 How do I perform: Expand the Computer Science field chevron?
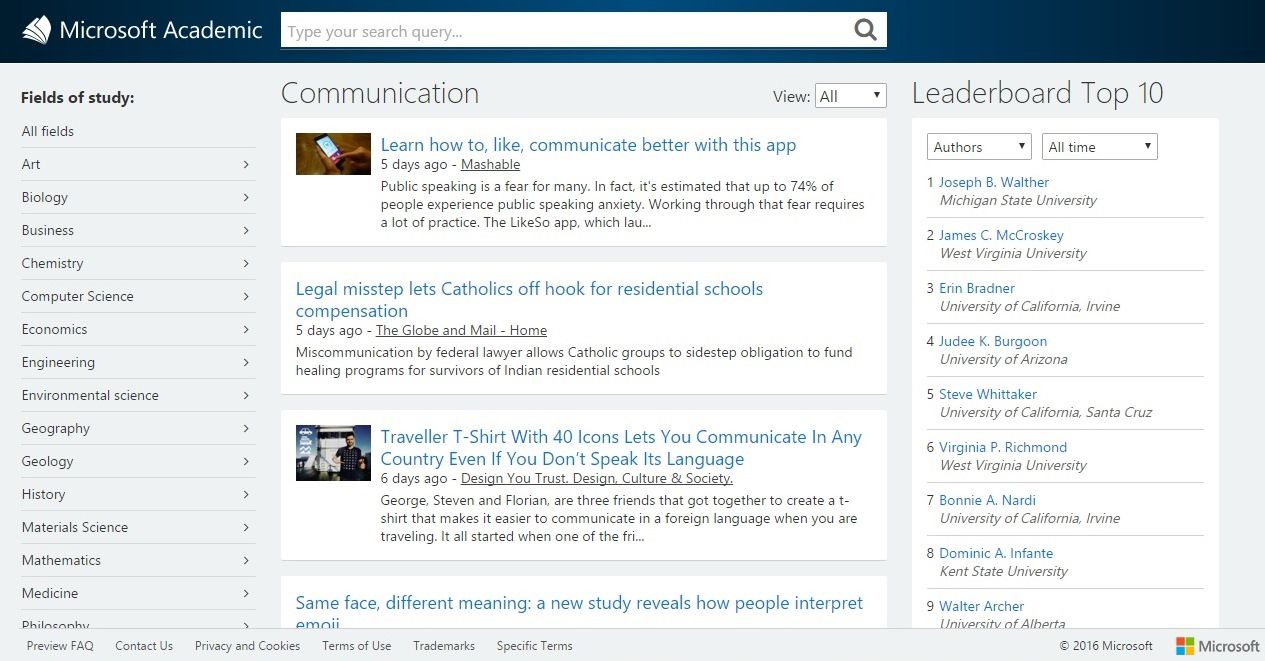click(246, 296)
